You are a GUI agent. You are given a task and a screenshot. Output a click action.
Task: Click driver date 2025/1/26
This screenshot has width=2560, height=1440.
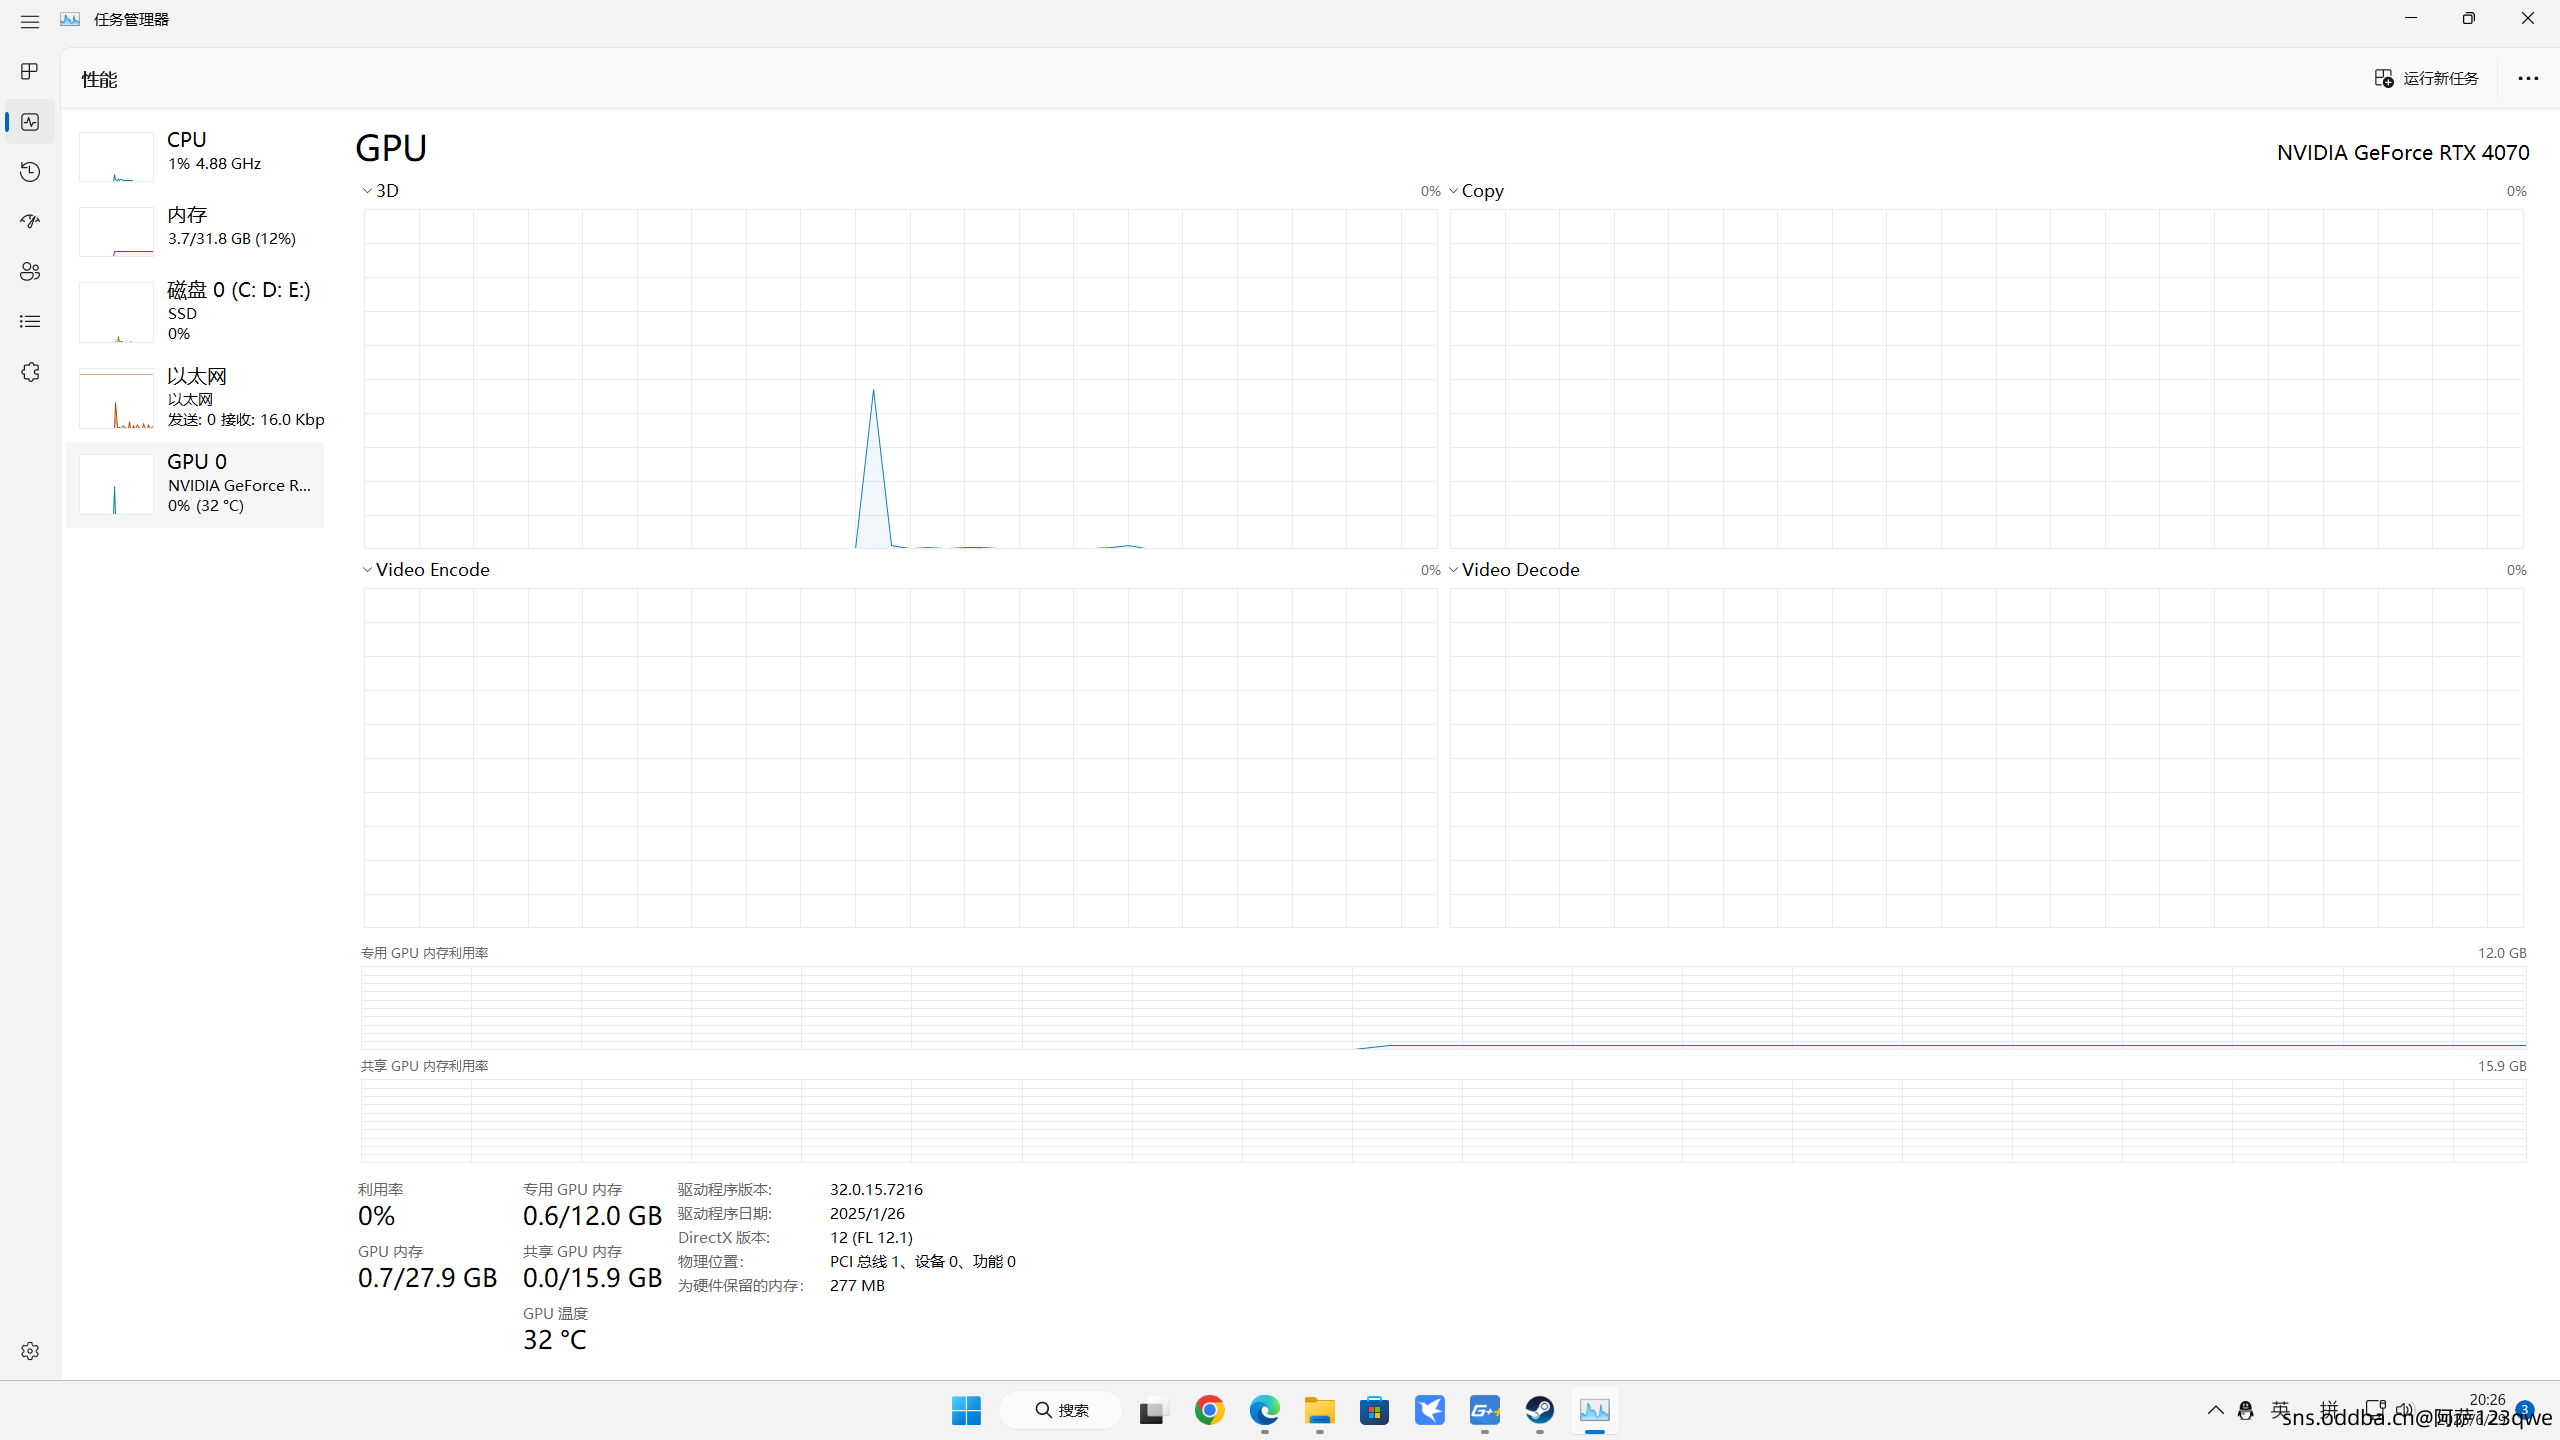867,1213
